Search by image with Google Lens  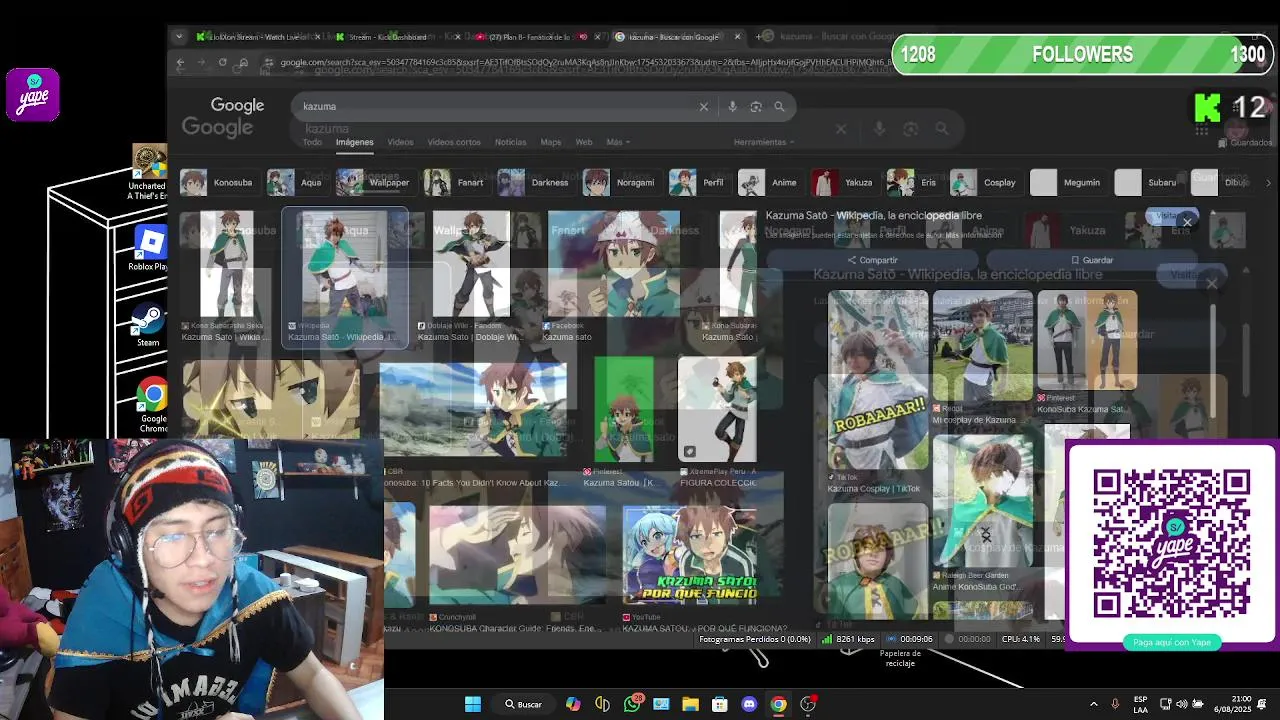[756, 106]
